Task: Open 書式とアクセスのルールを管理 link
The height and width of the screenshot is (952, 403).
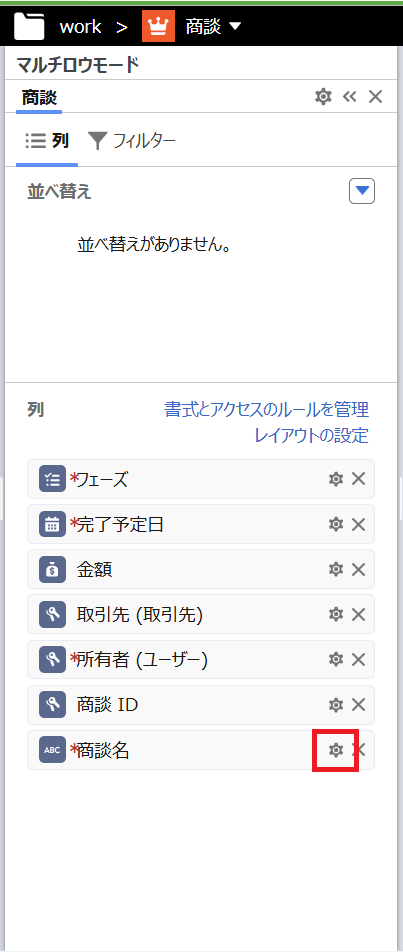Action: [266, 409]
